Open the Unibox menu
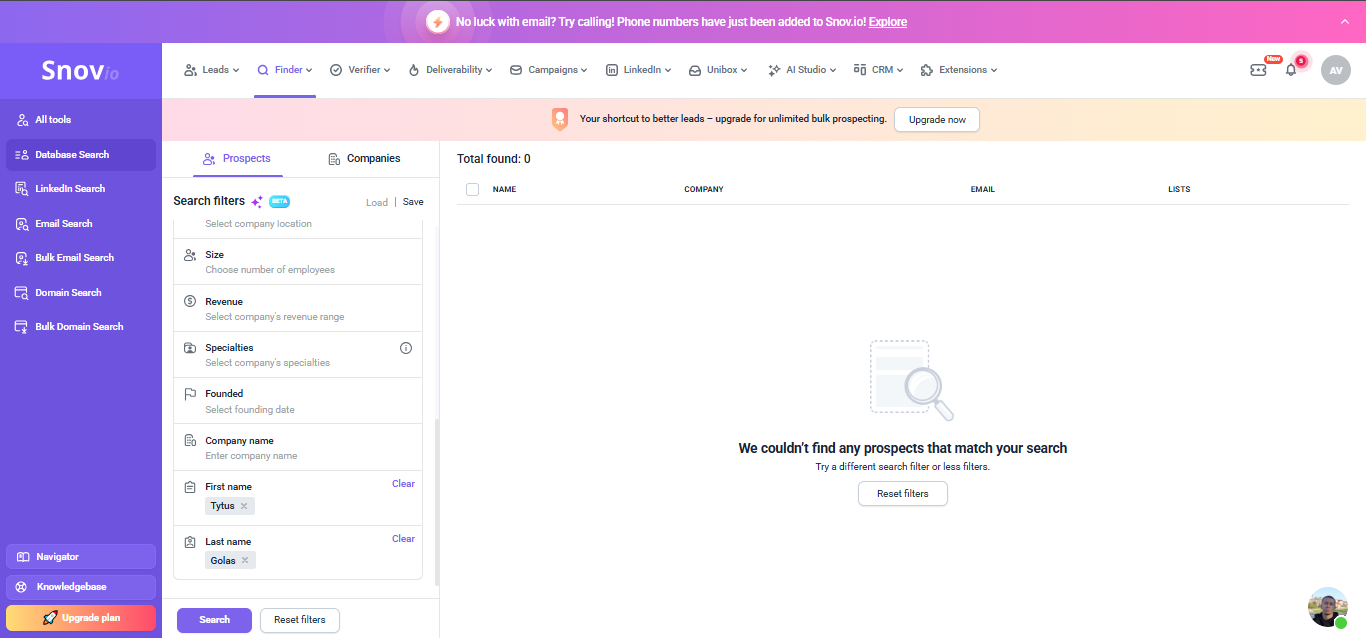This screenshot has width=1366, height=638. click(719, 70)
